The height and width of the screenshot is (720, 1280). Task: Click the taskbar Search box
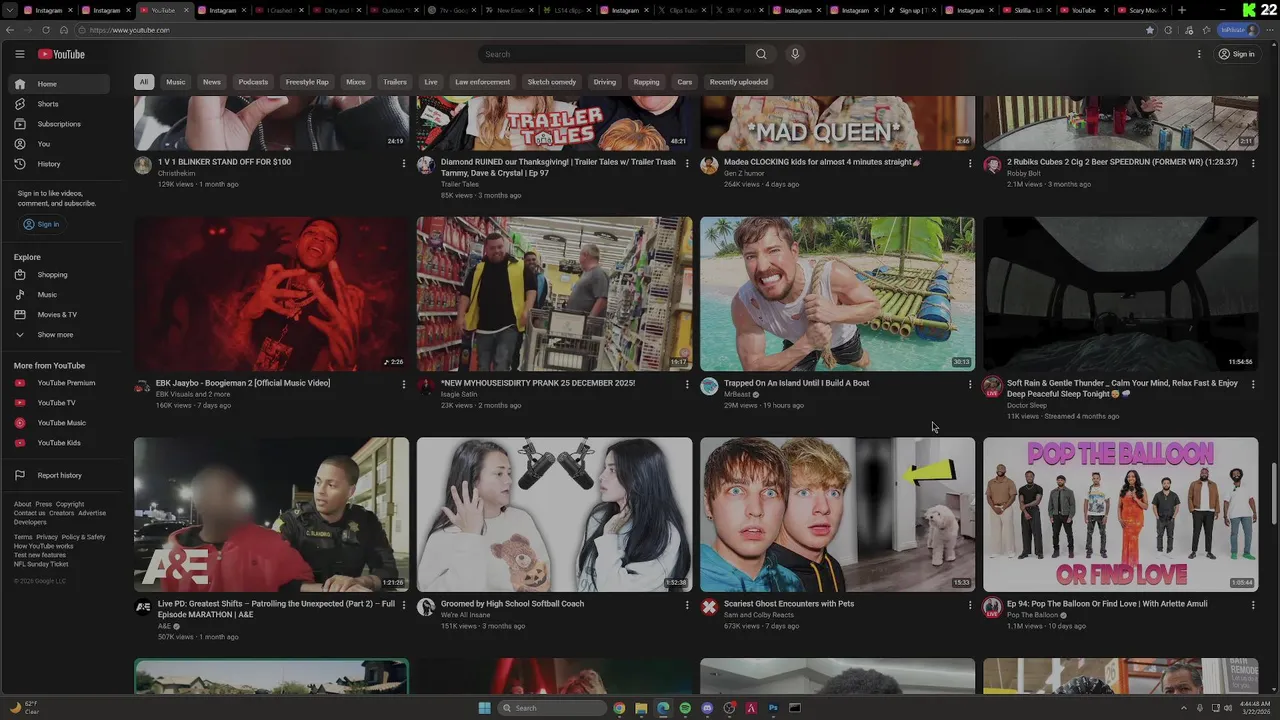point(553,708)
